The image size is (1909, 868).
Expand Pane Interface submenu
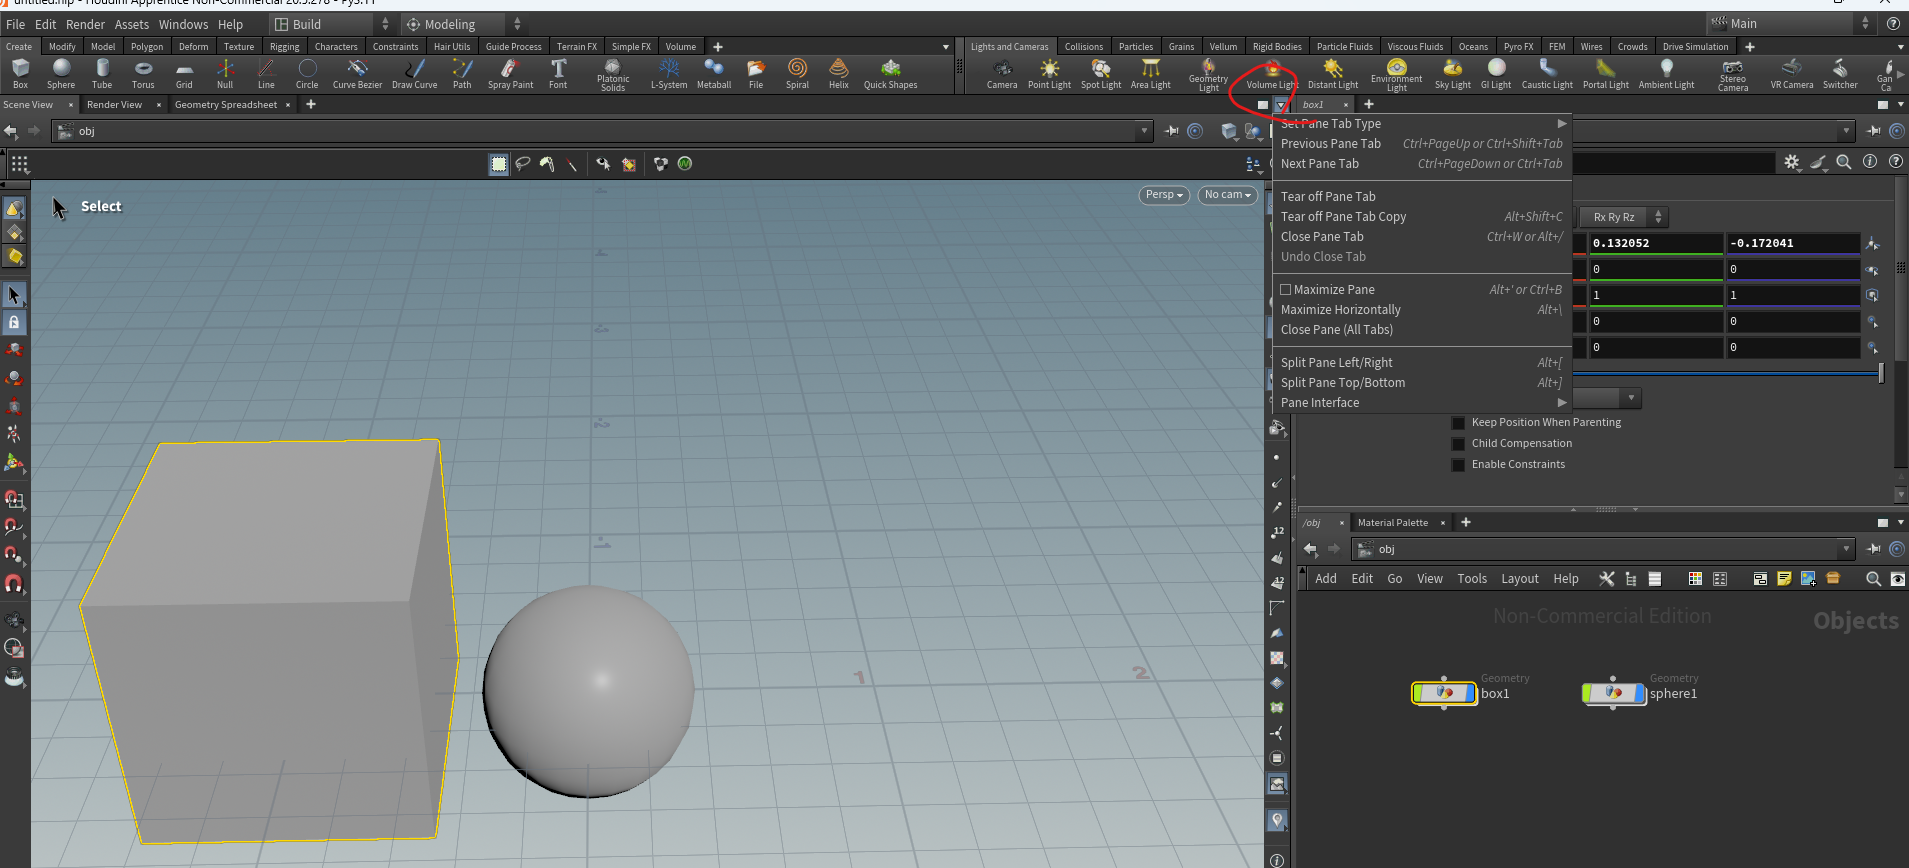(x=1422, y=403)
